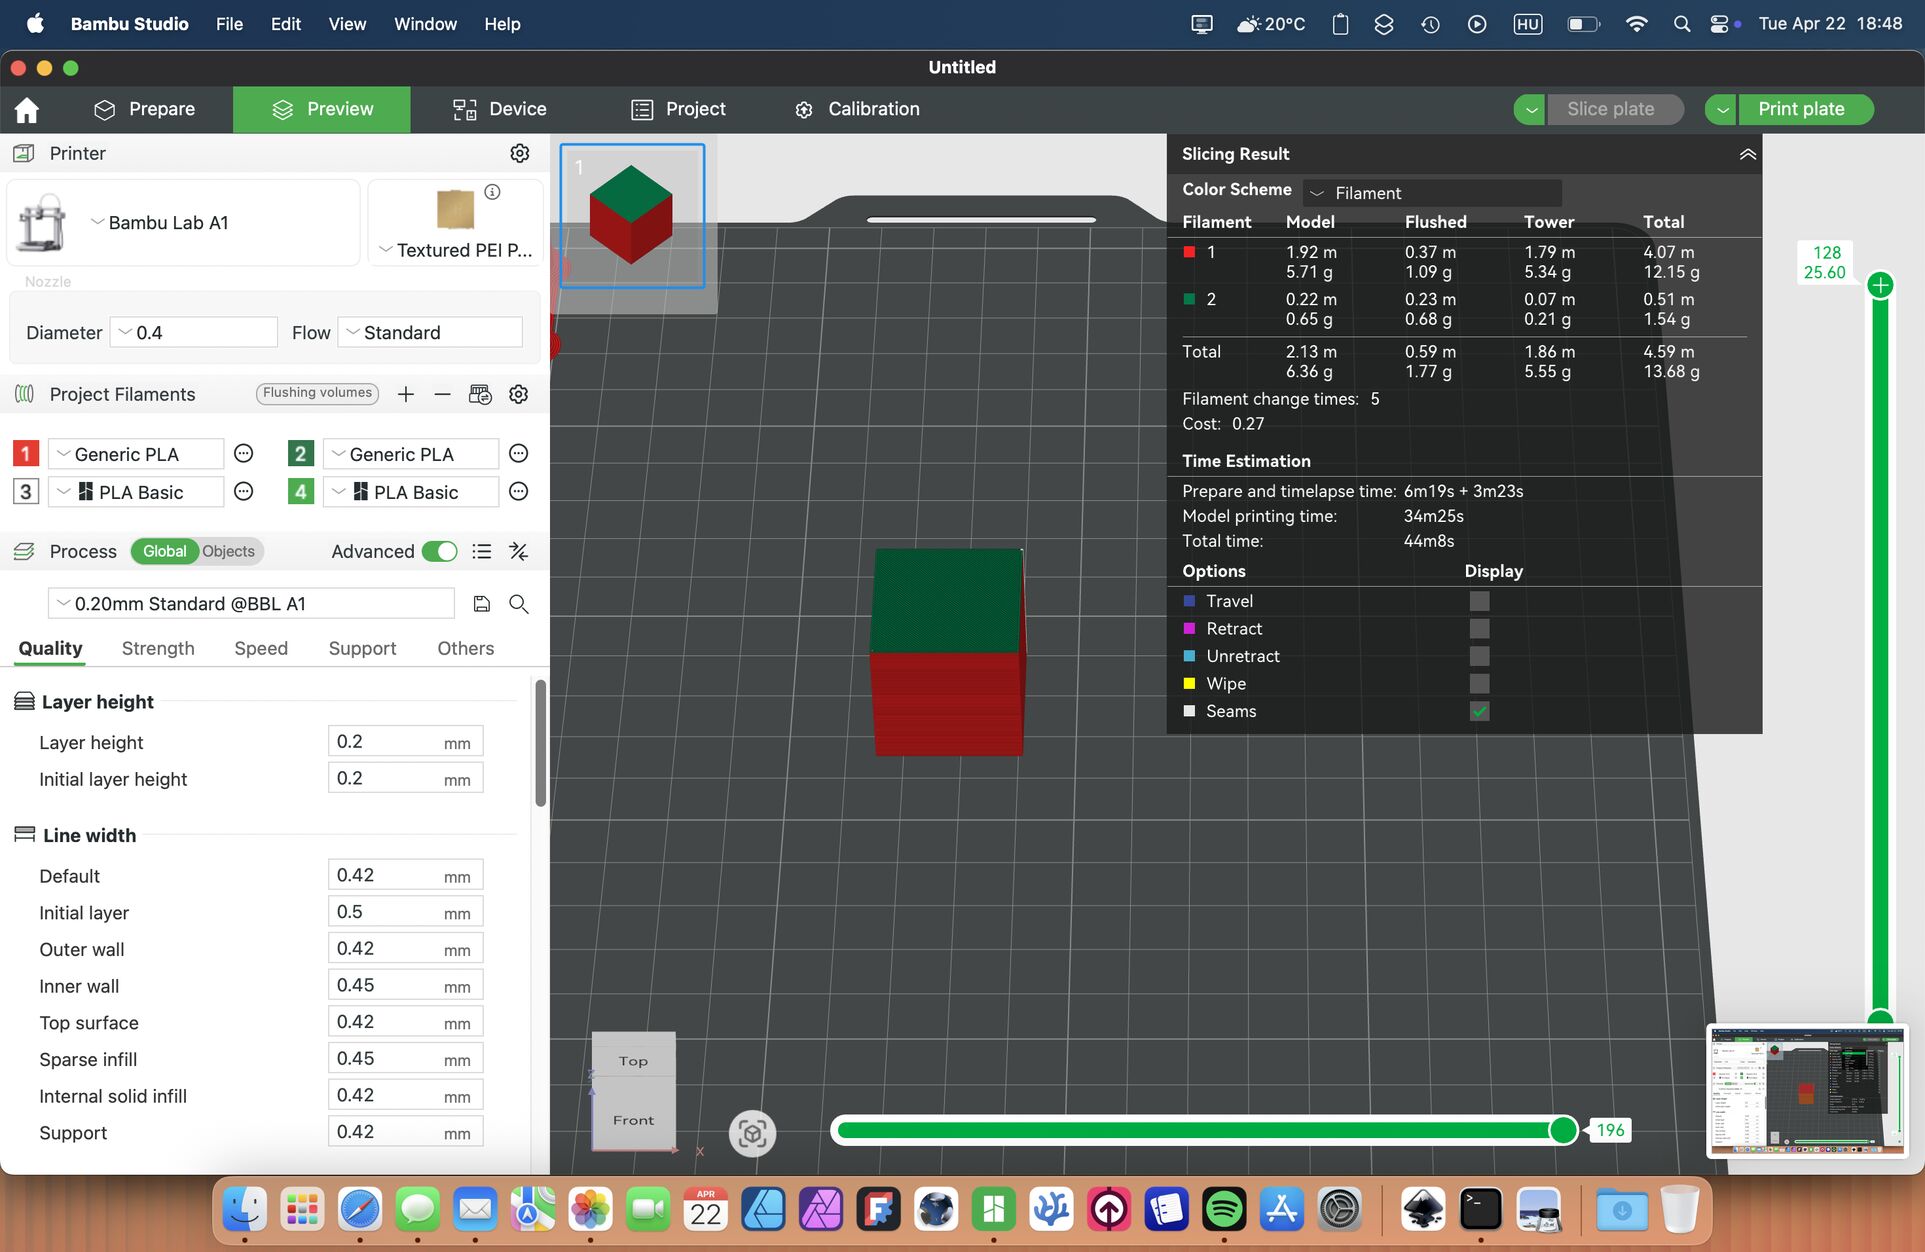Open Color Scheme Filament dropdown
This screenshot has height=1252, width=1925.
coord(1432,193)
